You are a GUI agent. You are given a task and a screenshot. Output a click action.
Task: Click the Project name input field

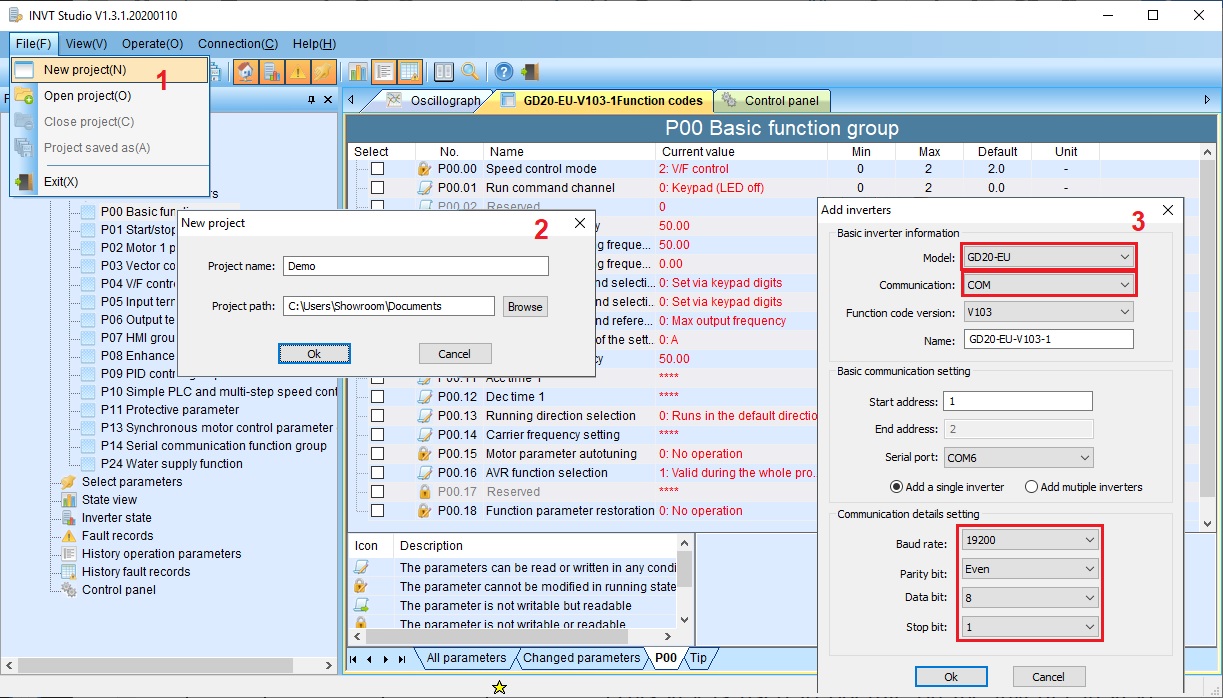point(416,266)
